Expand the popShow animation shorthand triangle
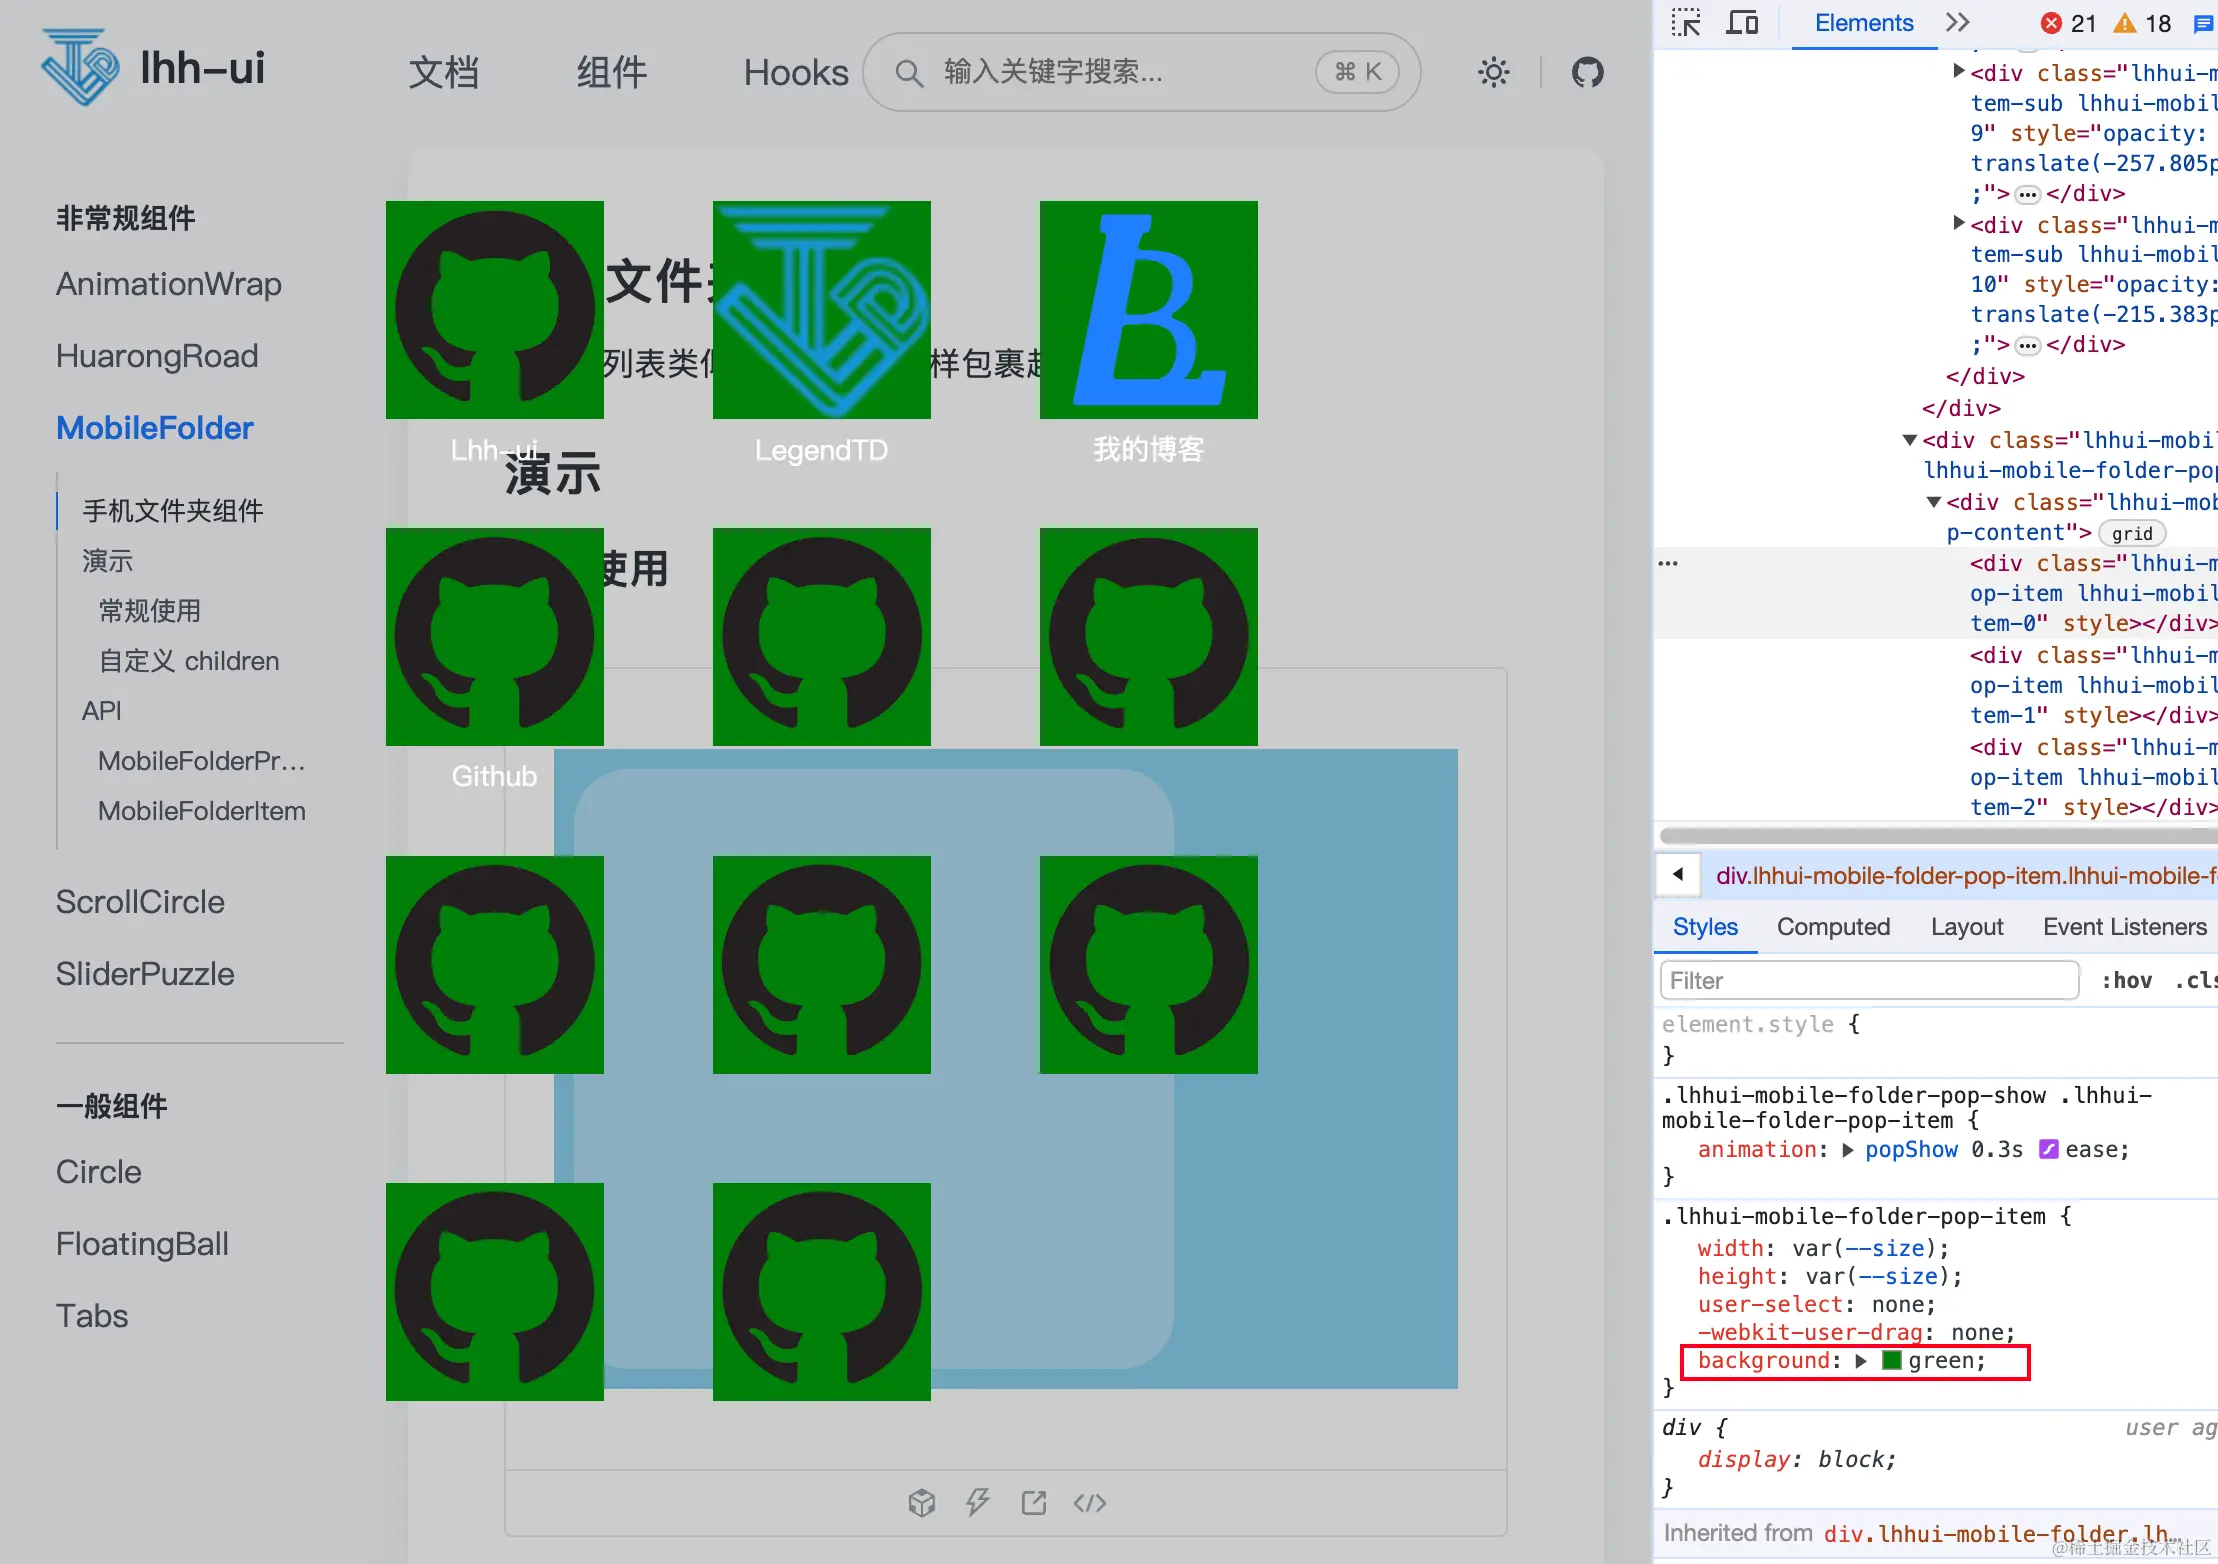 click(1847, 1150)
